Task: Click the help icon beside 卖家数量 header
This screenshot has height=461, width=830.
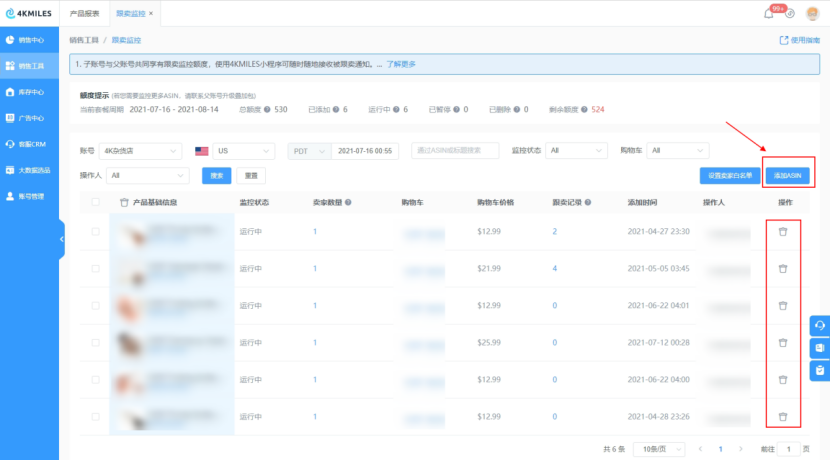Action: (x=348, y=202)
